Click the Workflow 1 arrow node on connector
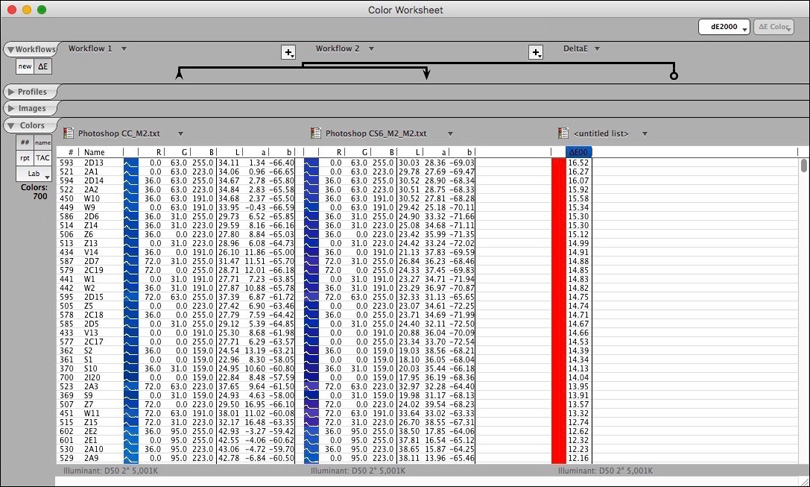810x487 pixels. click(x=179, y=75)
